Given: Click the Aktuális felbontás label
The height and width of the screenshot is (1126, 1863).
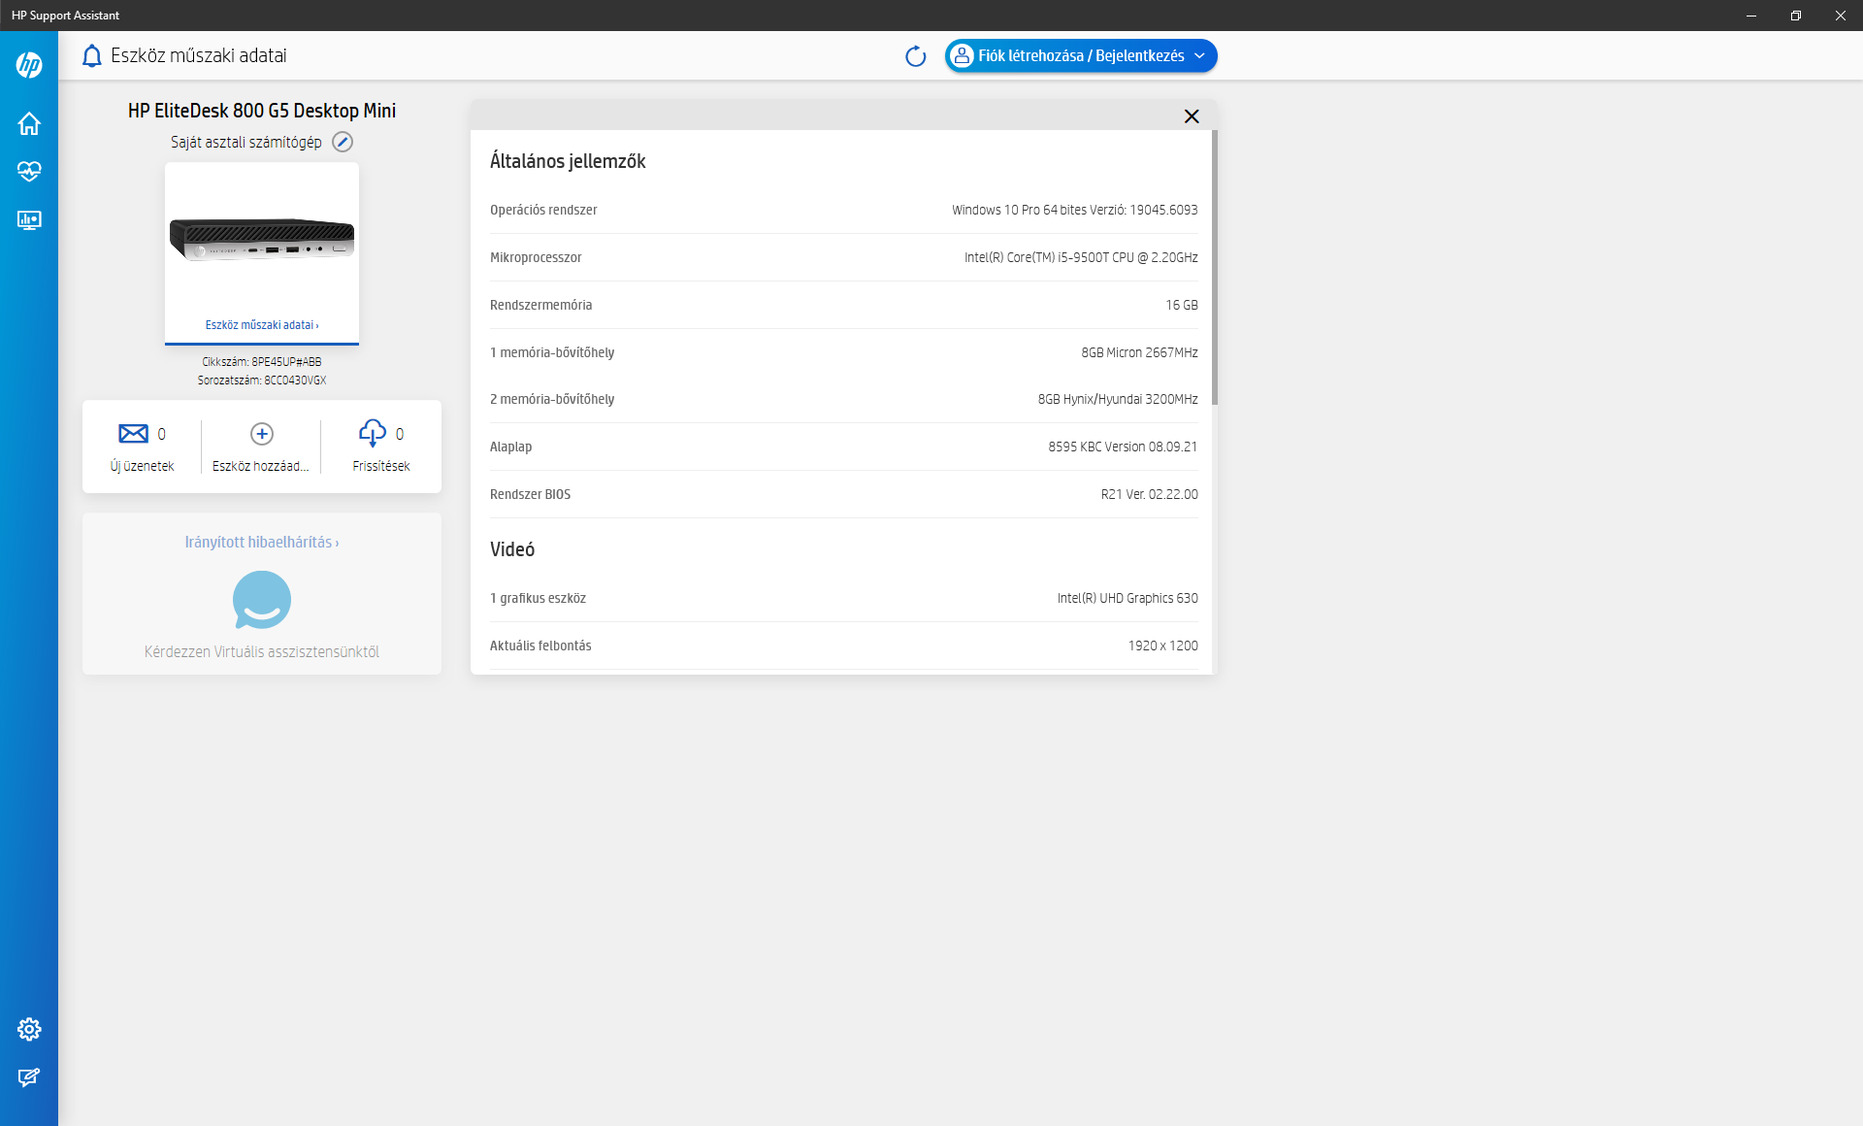Looking at the screenshot, I should [541, 646].
